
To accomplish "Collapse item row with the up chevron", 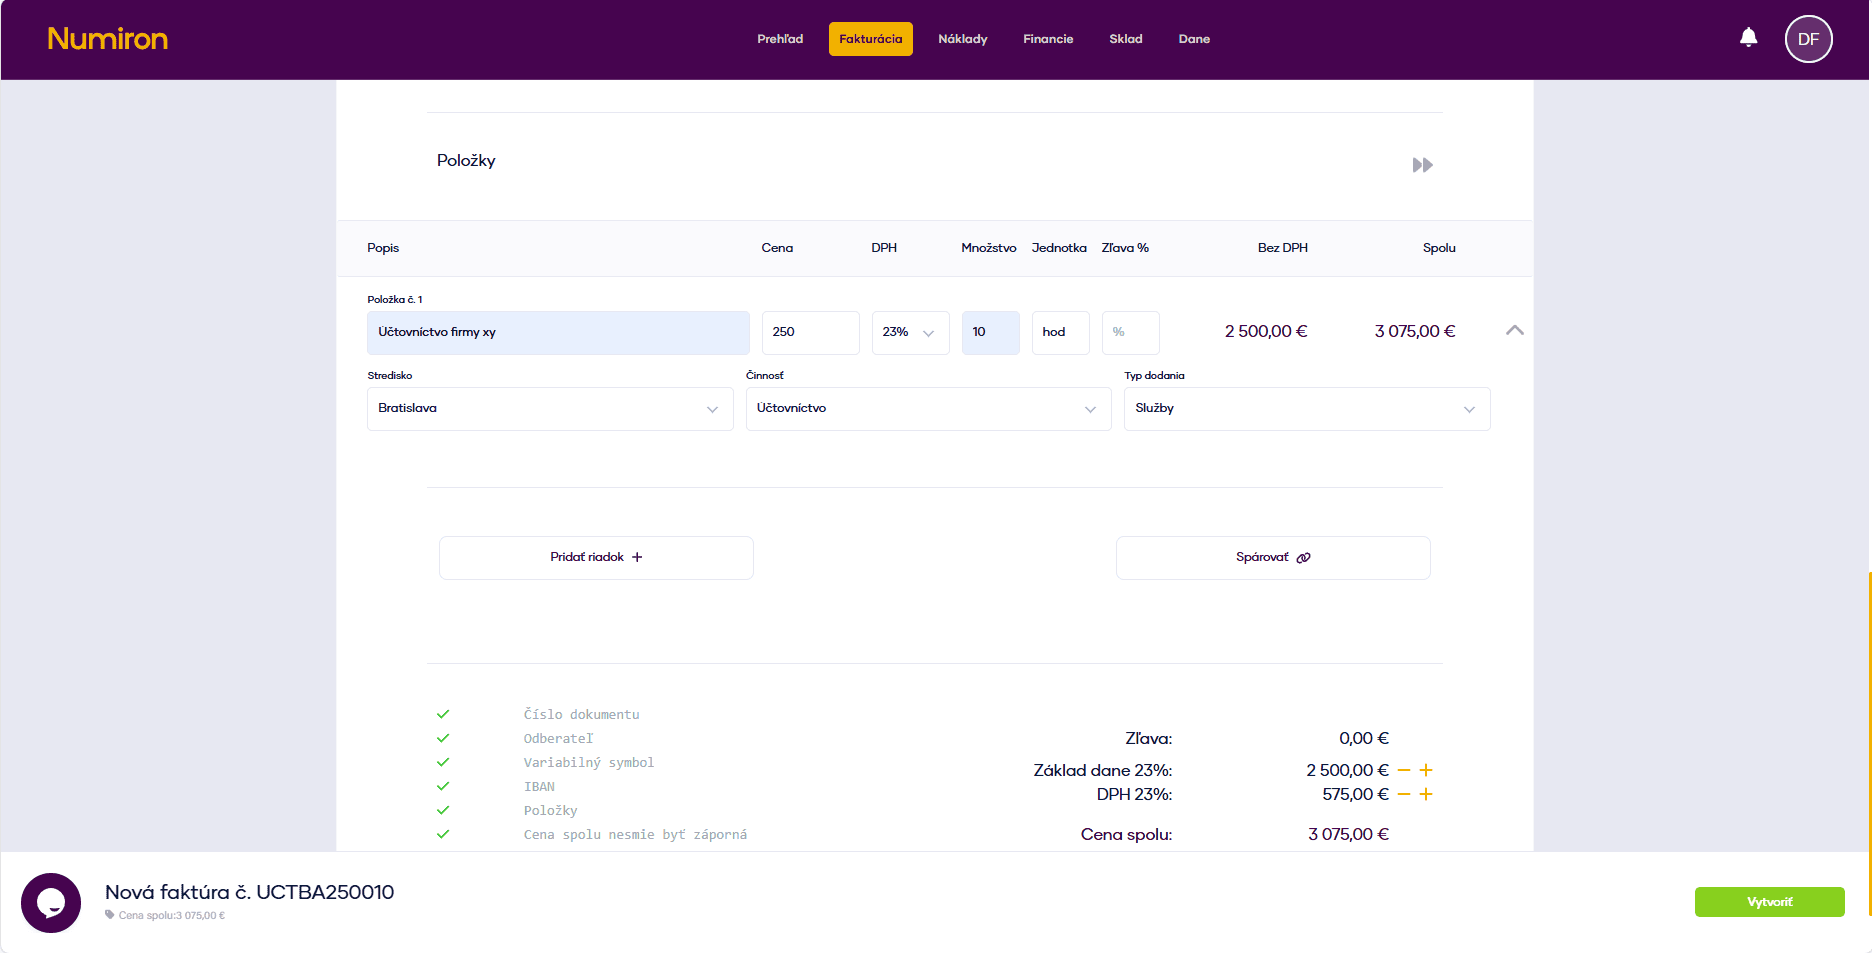I will [x=1514, y=330].
